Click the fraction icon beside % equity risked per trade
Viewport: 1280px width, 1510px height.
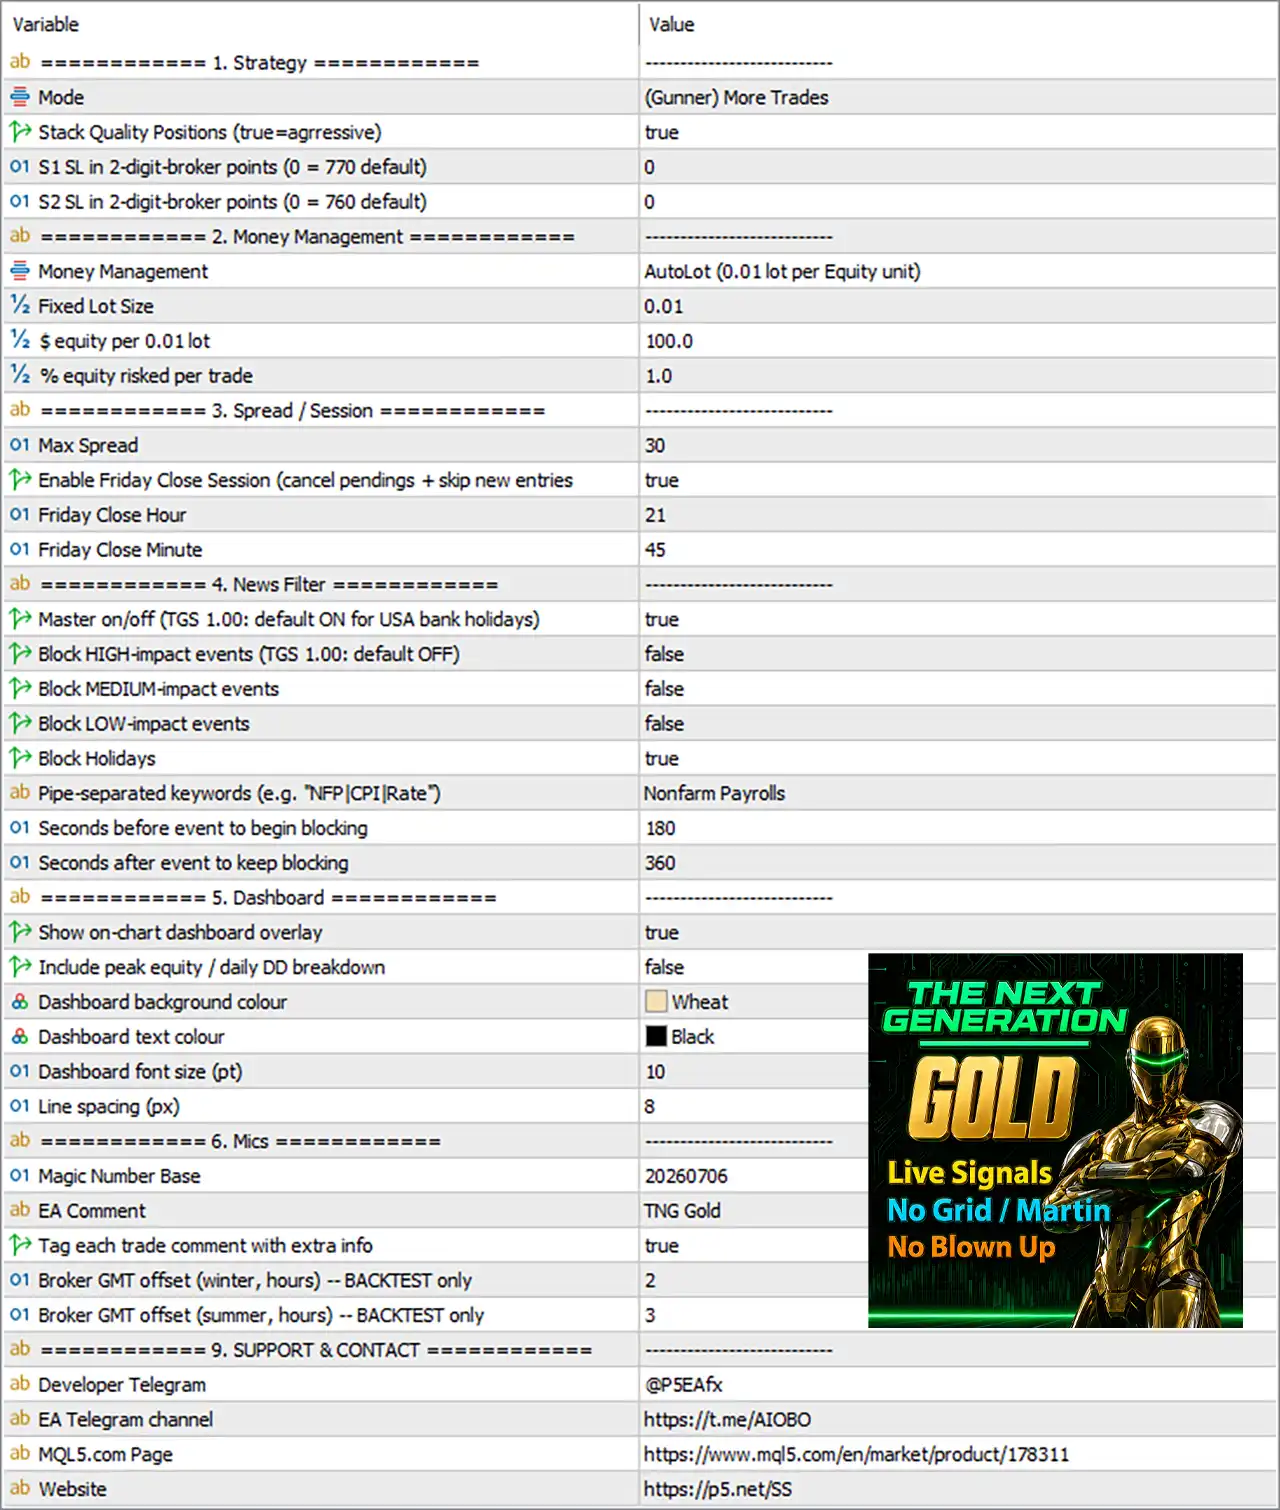[x=20, y=376]
